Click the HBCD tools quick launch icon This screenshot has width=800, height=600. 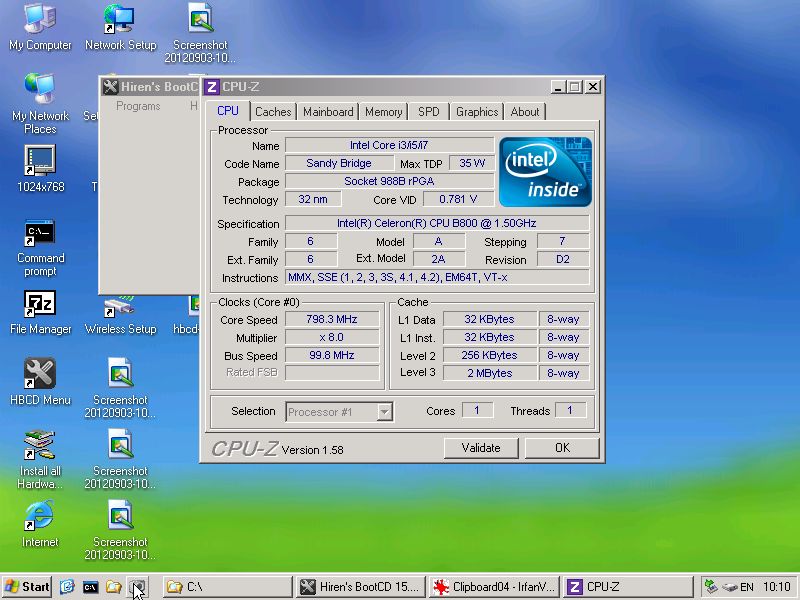click(x=137, y=587)
